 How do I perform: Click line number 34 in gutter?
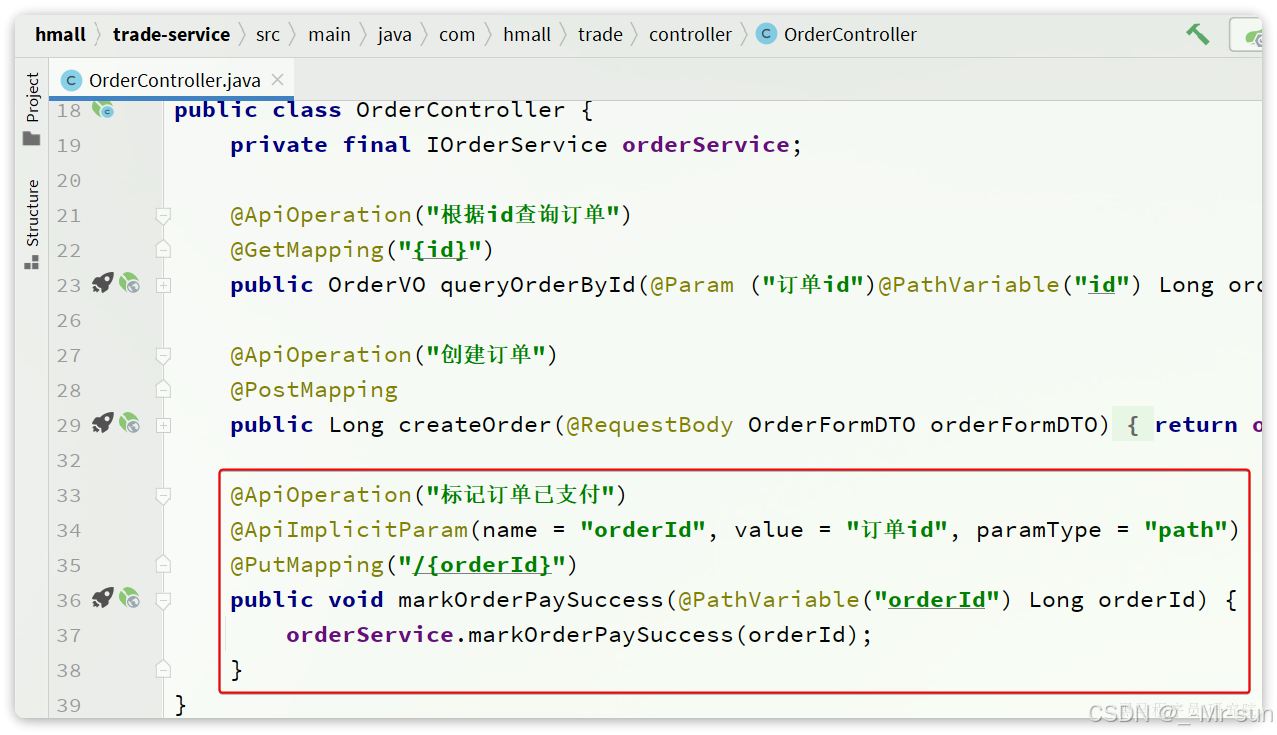click(x=68, y=530)
